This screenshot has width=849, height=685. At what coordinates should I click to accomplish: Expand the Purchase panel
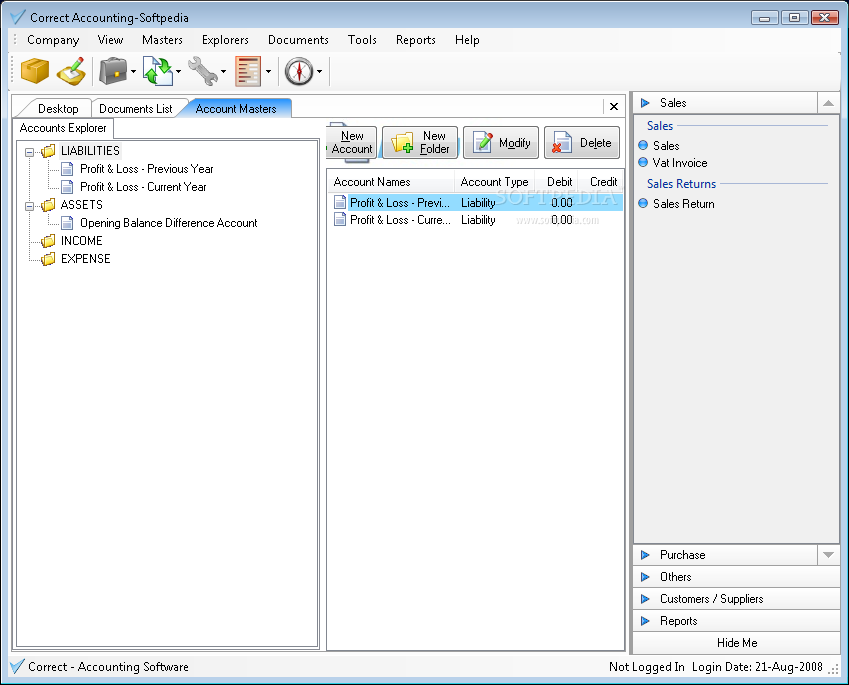coord(726,555)
